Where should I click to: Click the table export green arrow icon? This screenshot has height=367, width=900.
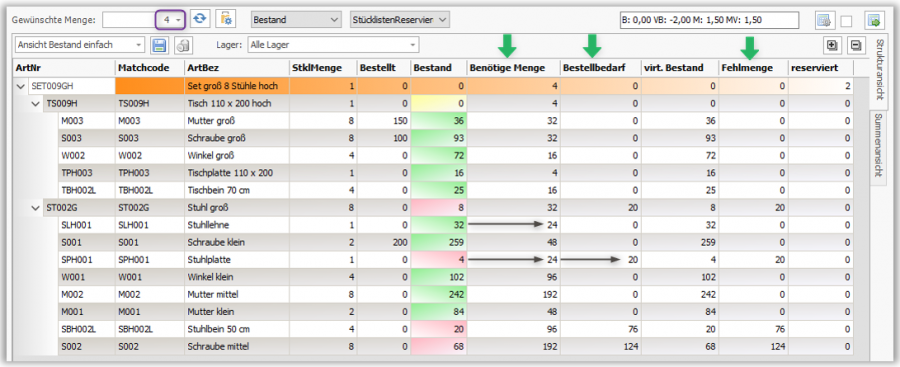coord(875,21)
